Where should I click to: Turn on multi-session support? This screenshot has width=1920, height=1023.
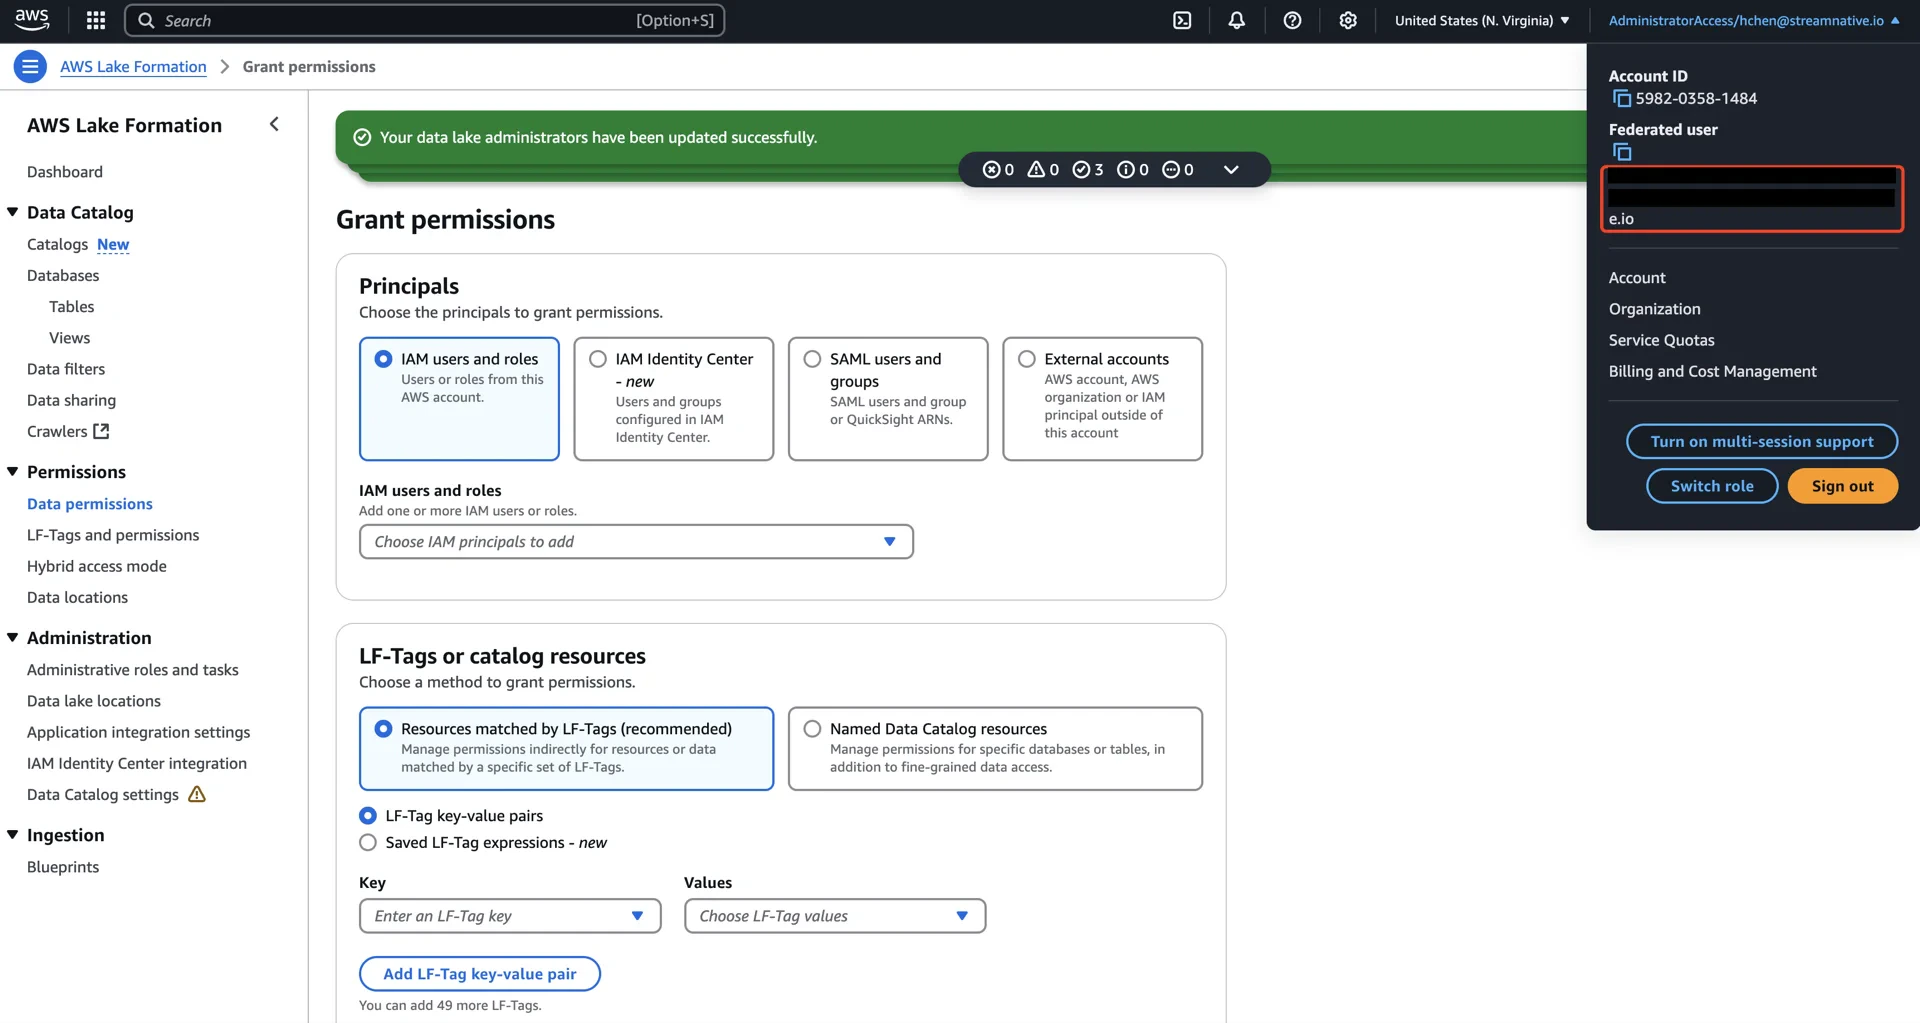(x=1762, y=441)
